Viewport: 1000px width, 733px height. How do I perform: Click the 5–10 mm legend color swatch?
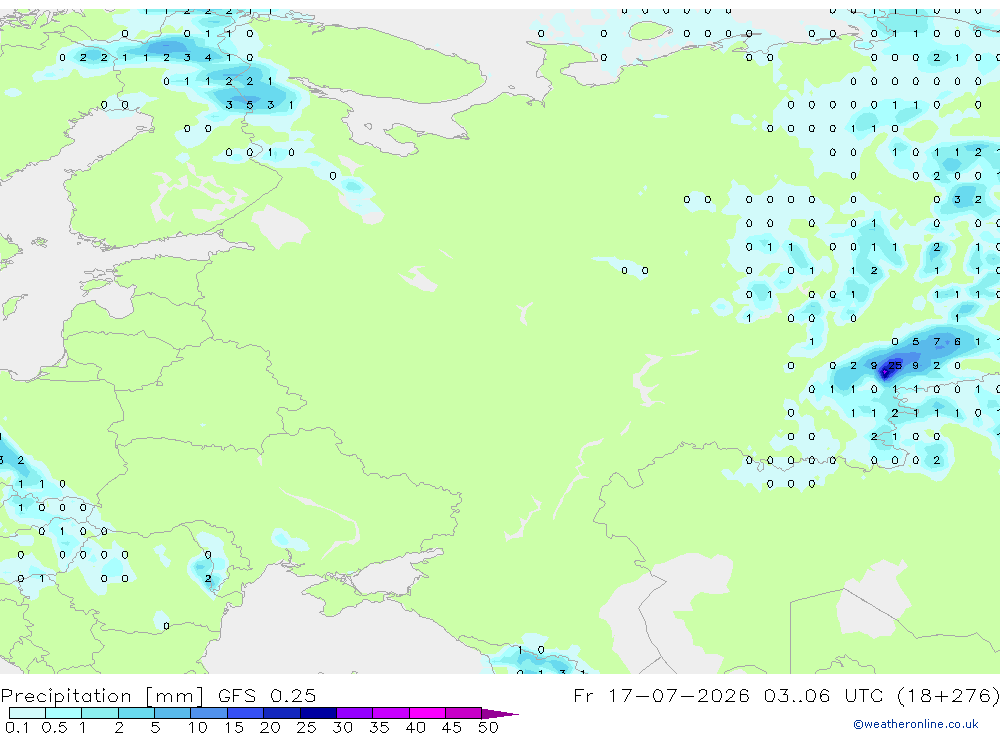(x=173, y=713)
